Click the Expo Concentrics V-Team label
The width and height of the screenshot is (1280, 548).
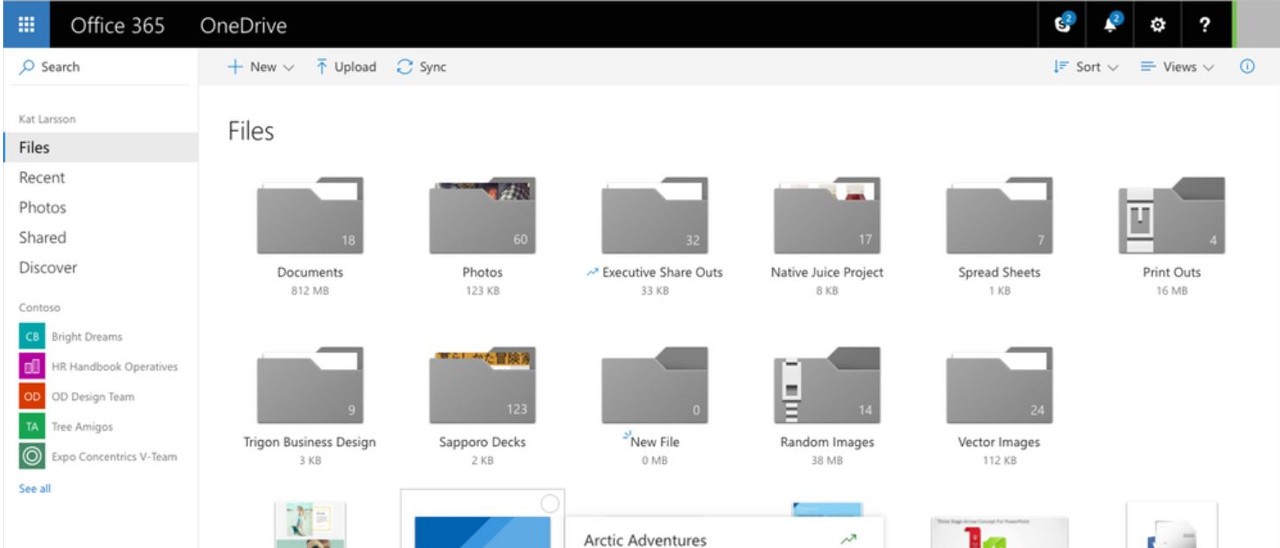tap(114, 457)
